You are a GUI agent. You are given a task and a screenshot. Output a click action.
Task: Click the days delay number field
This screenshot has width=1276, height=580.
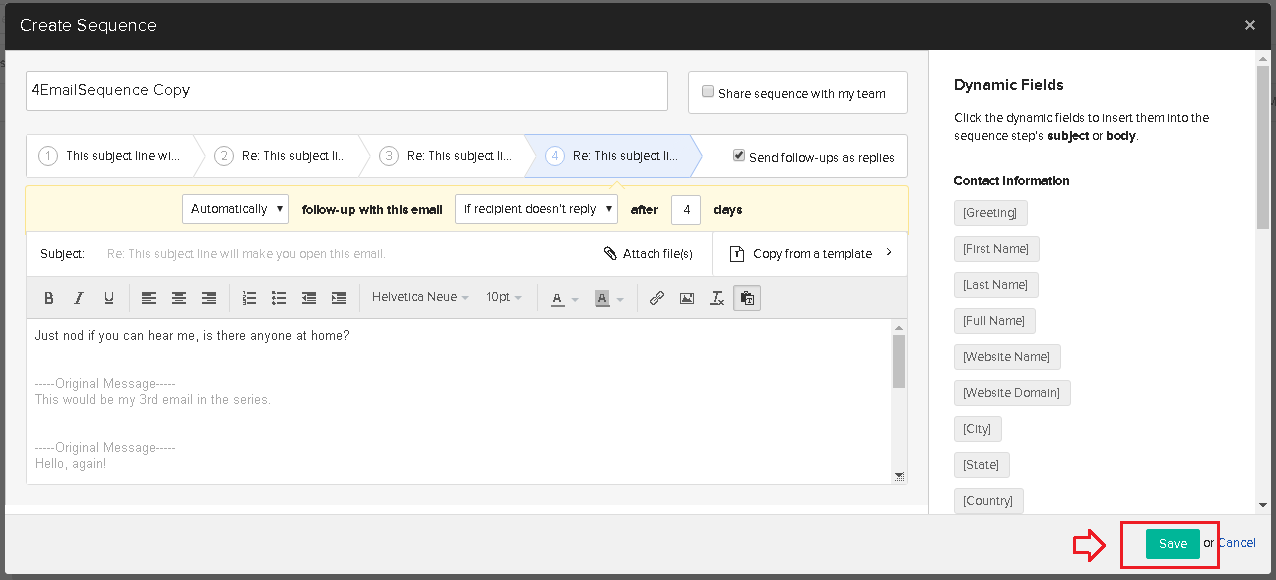(x=686, y=210)
